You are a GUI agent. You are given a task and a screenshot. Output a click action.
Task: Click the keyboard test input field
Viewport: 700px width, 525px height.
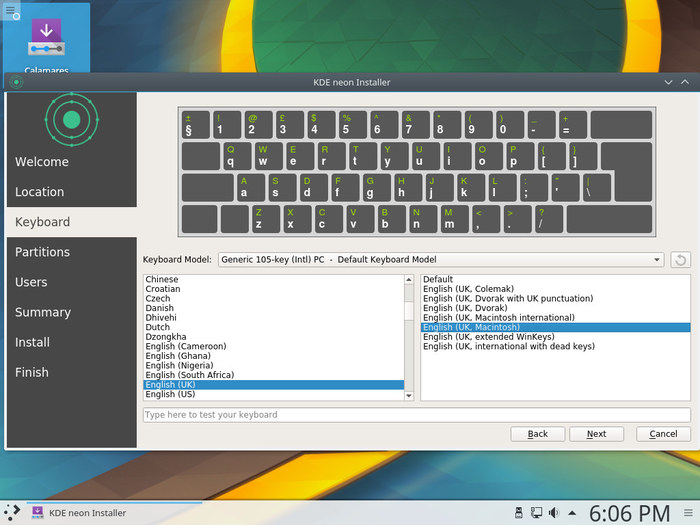pyautogui.click(x=416, y=415)
